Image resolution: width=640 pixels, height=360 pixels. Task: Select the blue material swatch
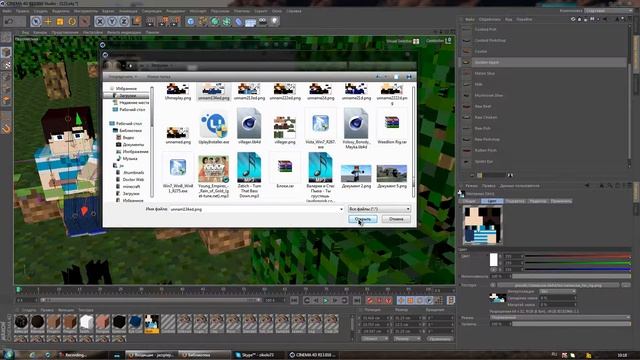135,322
